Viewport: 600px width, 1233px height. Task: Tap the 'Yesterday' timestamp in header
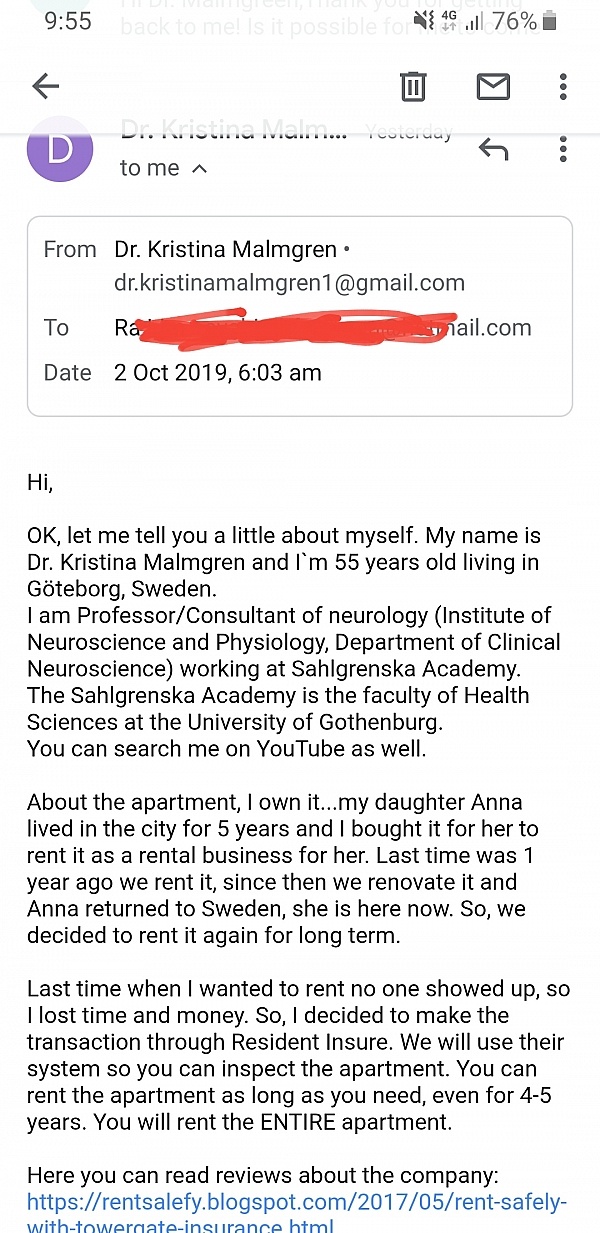409,132
